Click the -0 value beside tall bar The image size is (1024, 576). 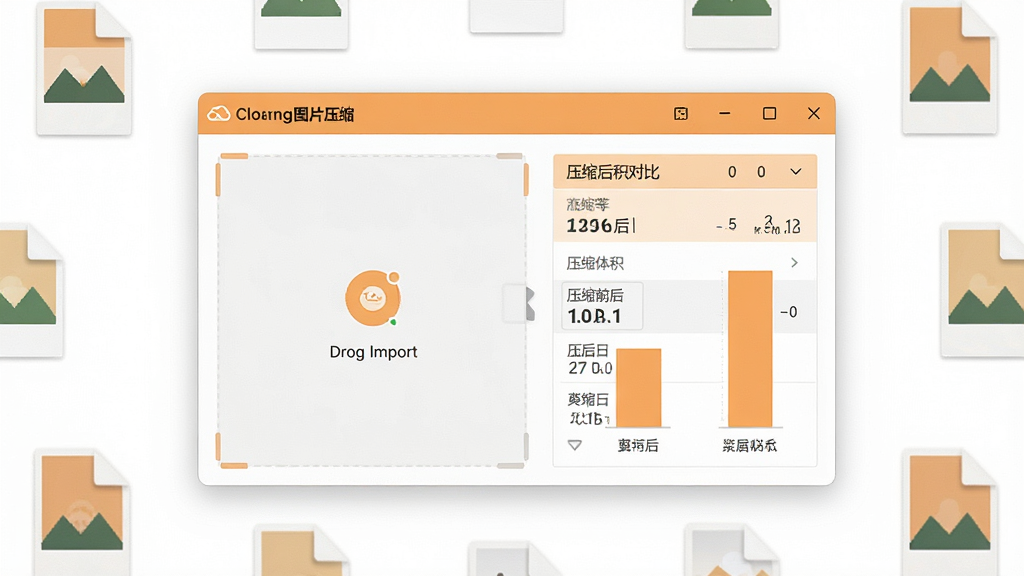point(789,312)
